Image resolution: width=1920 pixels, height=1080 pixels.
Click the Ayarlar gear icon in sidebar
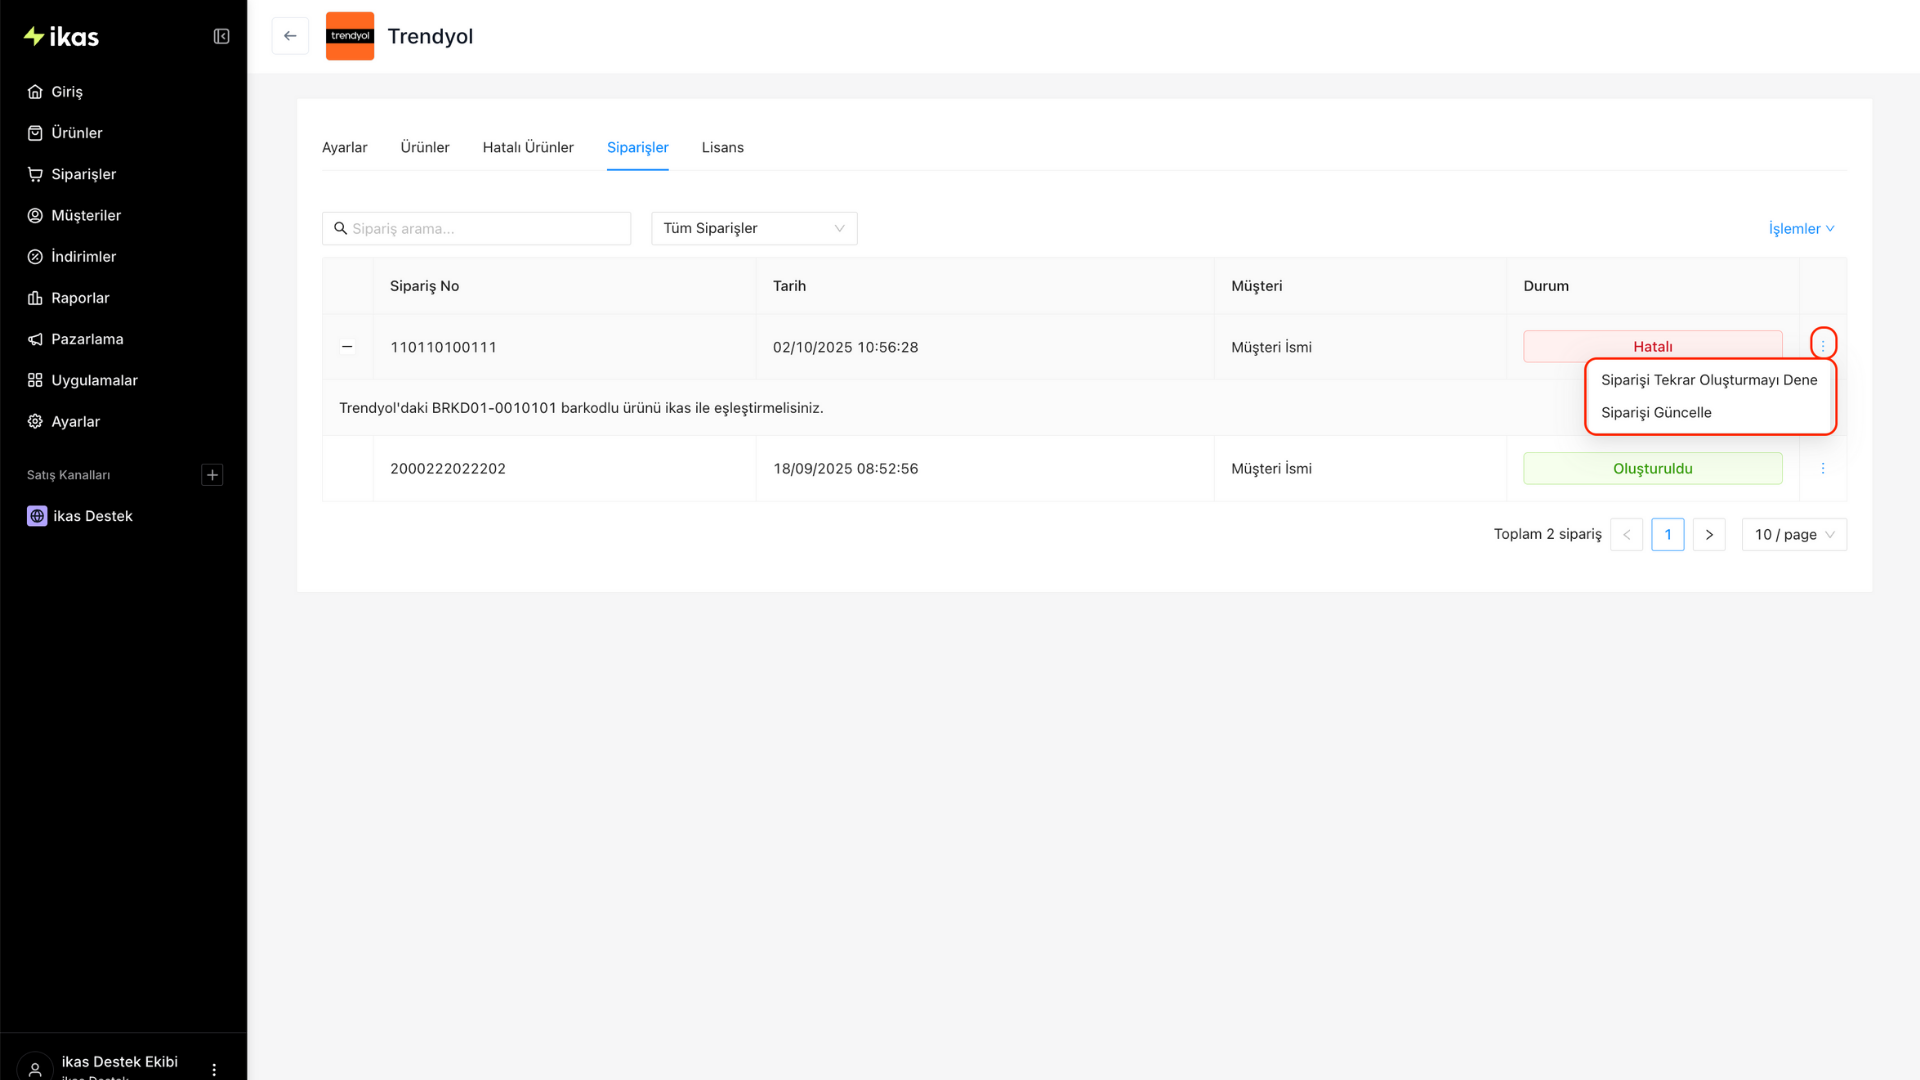pyautogui.click(x=35, y=422)
